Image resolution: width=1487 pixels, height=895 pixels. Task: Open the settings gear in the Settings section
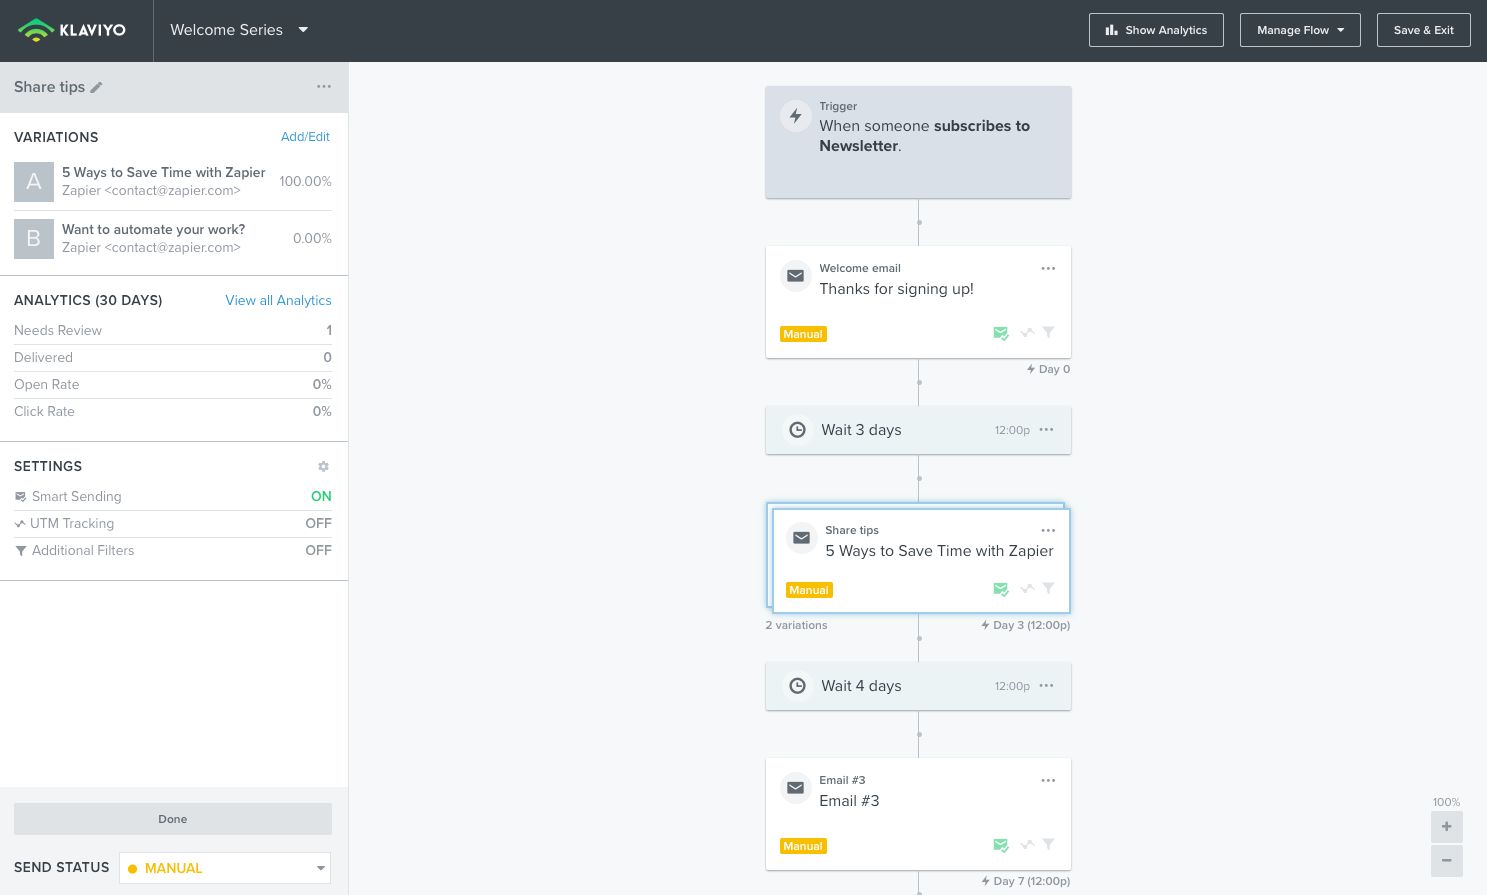click(323, 467)
